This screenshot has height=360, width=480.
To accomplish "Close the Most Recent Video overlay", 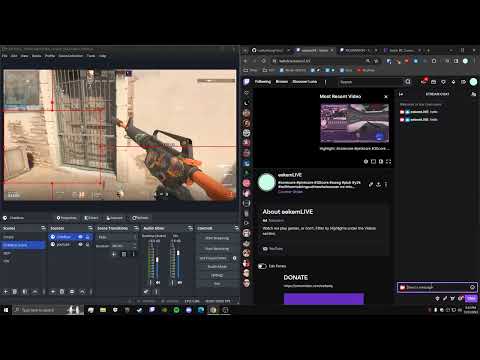I will tap(386, 97).
